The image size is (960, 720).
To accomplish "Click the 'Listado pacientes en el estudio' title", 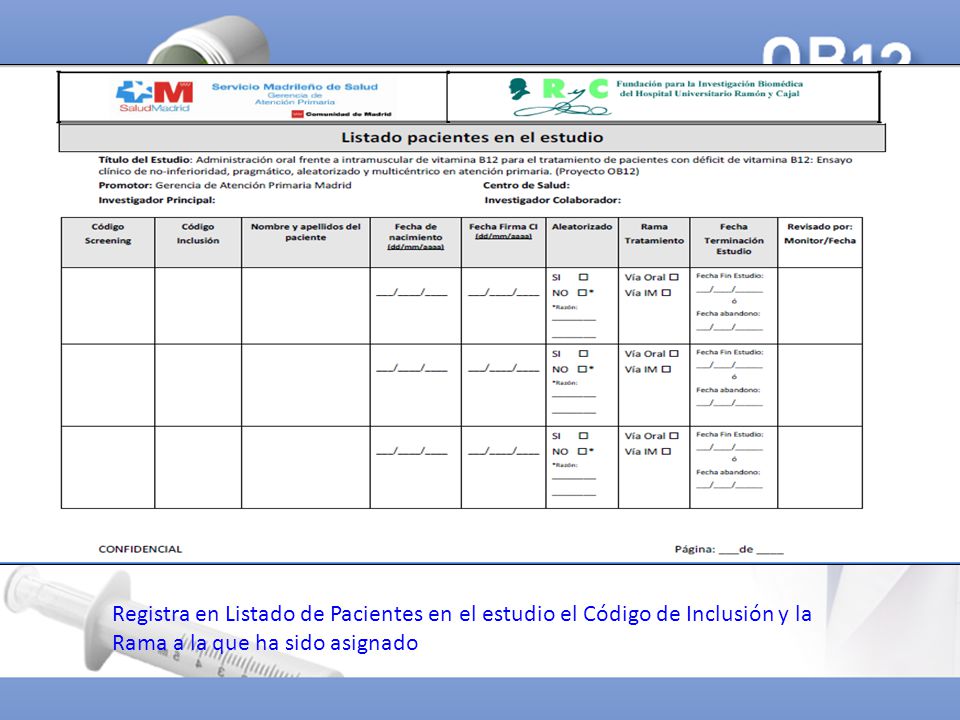I will [x=472, y=137].
